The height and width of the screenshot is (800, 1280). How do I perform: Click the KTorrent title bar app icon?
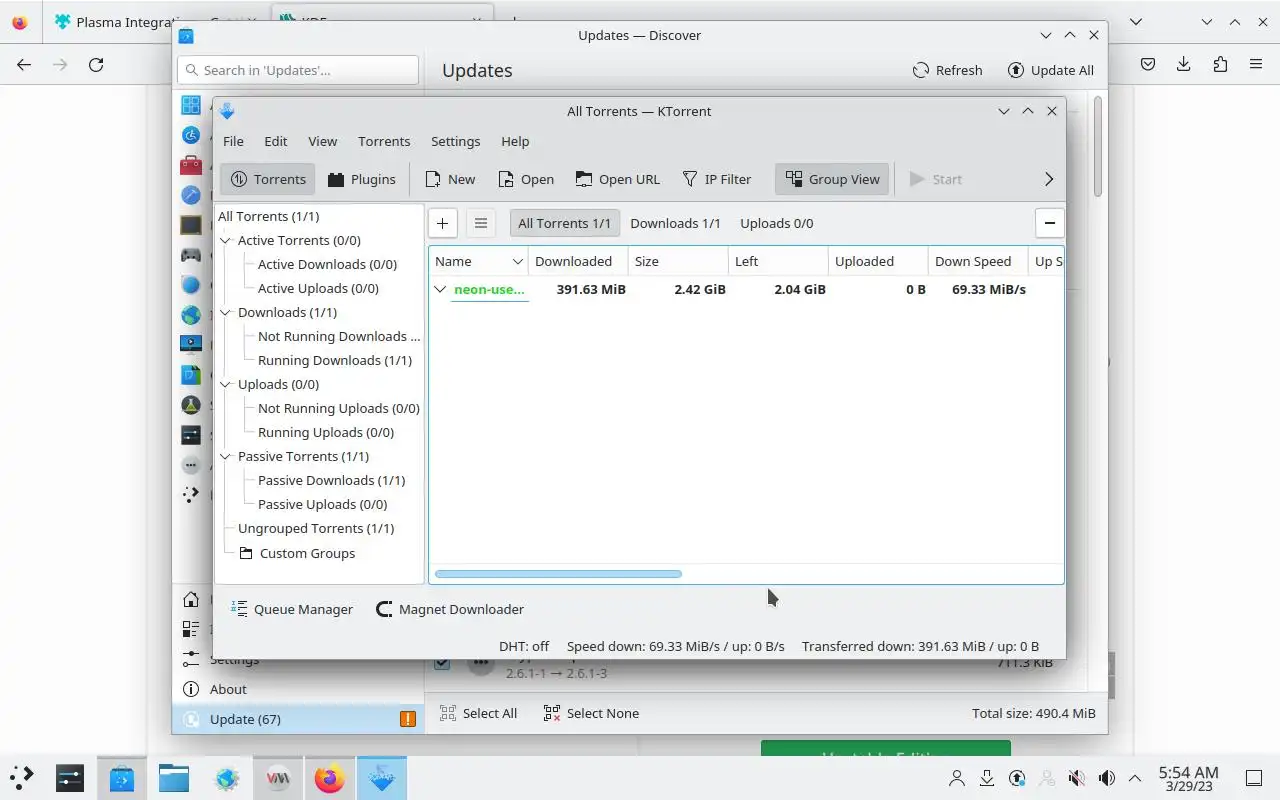pos(227,111)
